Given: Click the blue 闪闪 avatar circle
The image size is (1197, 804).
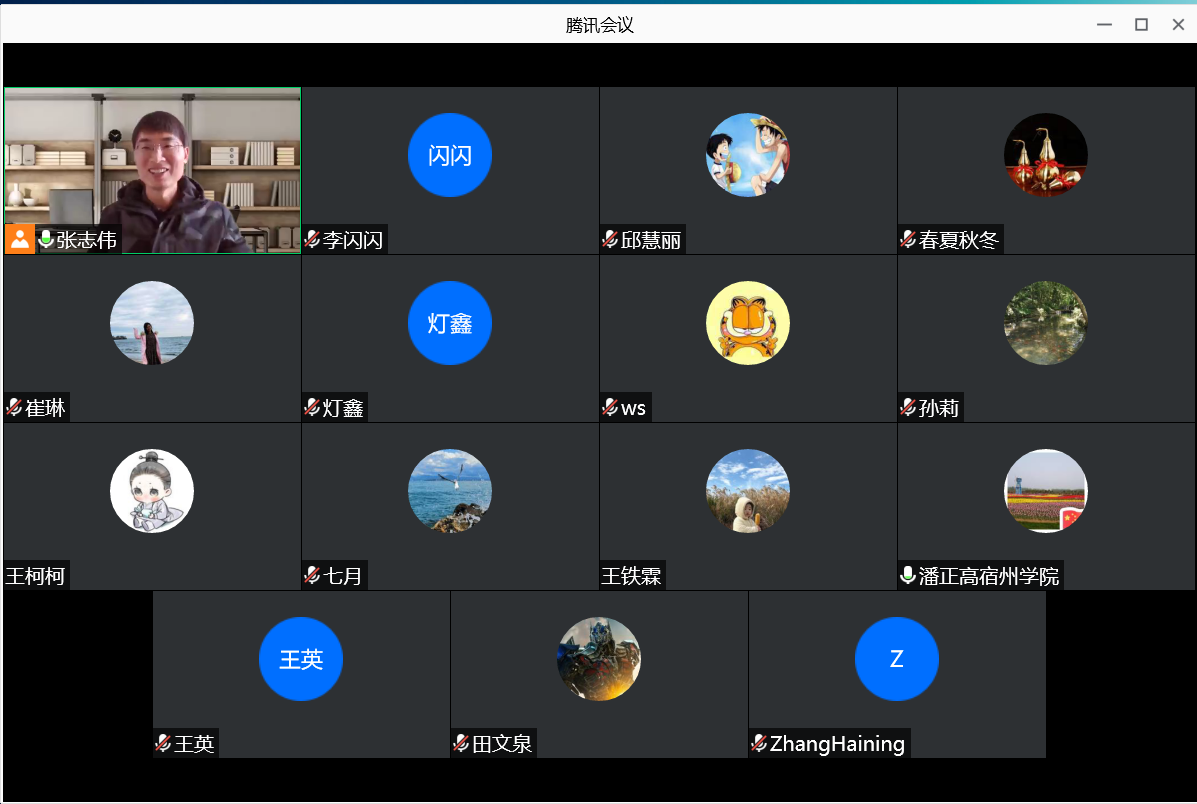Looking at the screenshot, I should tap(450, 155).
